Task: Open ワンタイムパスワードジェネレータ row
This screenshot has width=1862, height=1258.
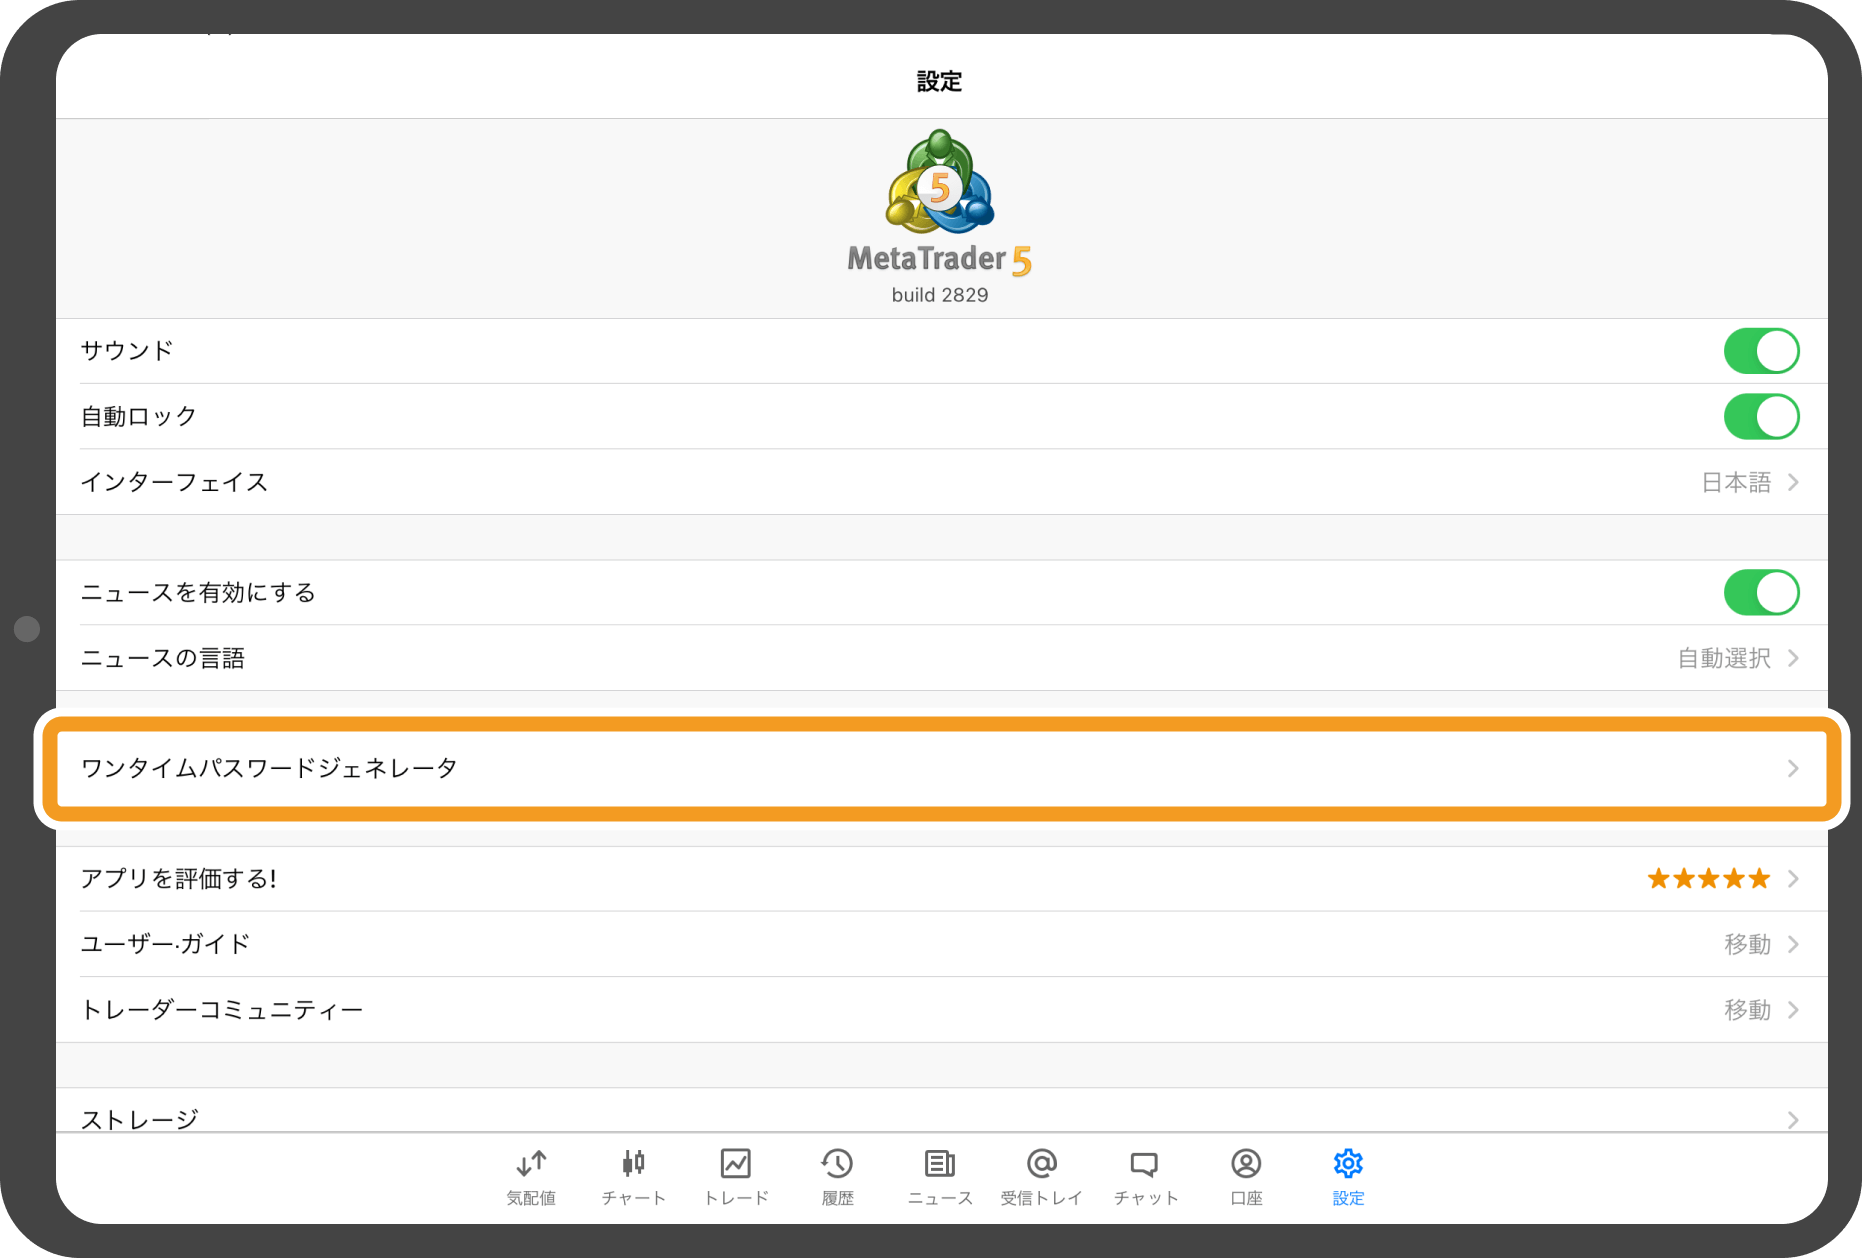Action: point(942,768)
